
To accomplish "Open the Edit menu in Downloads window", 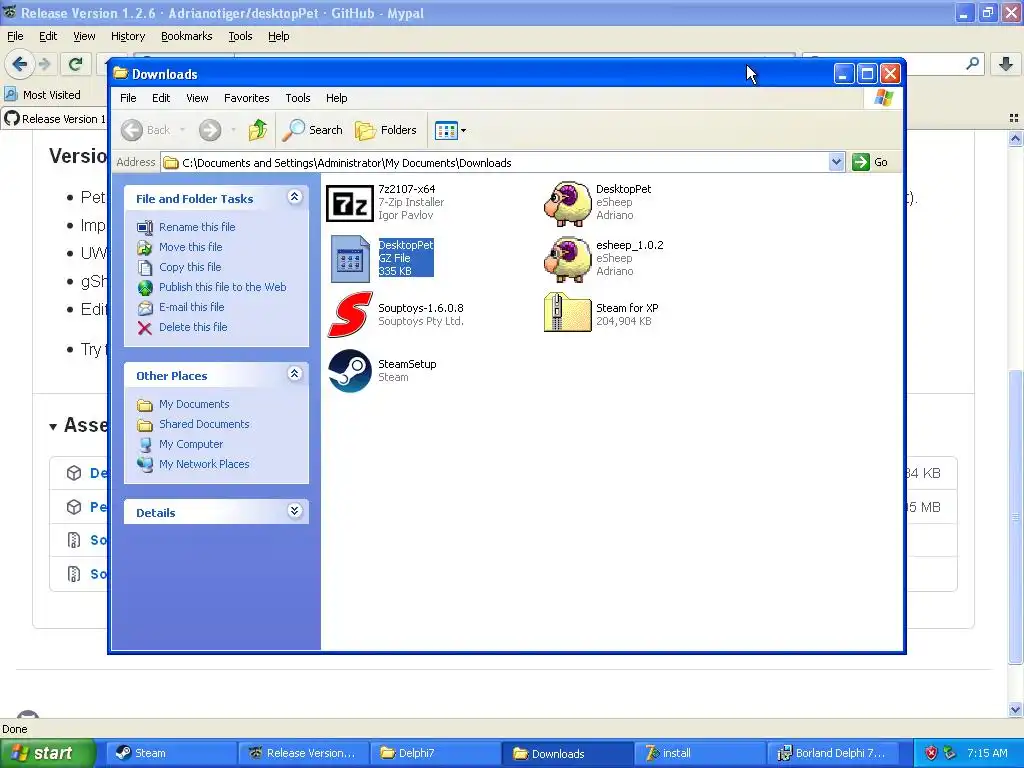I will pos(161,98).
